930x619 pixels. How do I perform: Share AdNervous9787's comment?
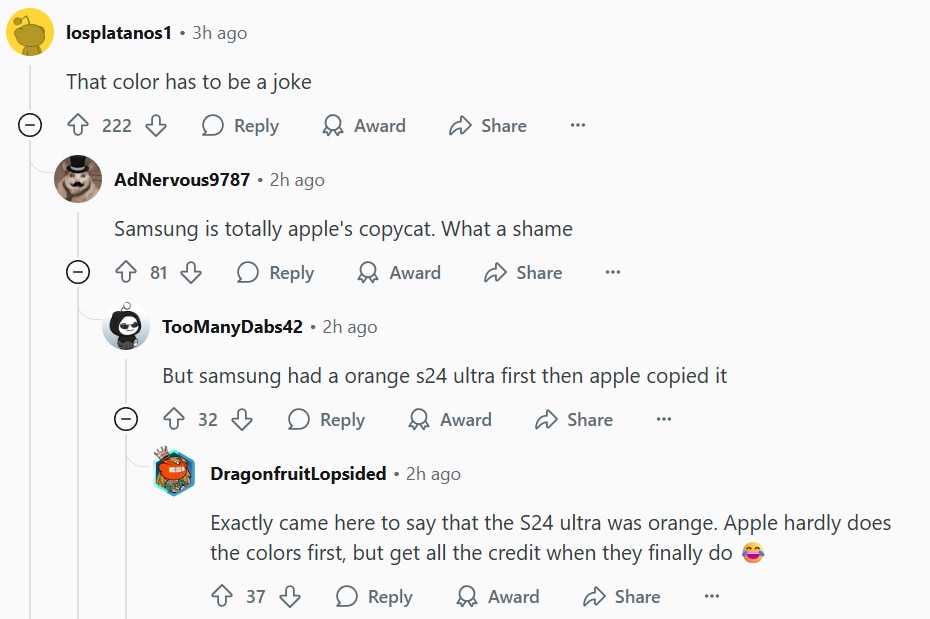tap(523, 273)
